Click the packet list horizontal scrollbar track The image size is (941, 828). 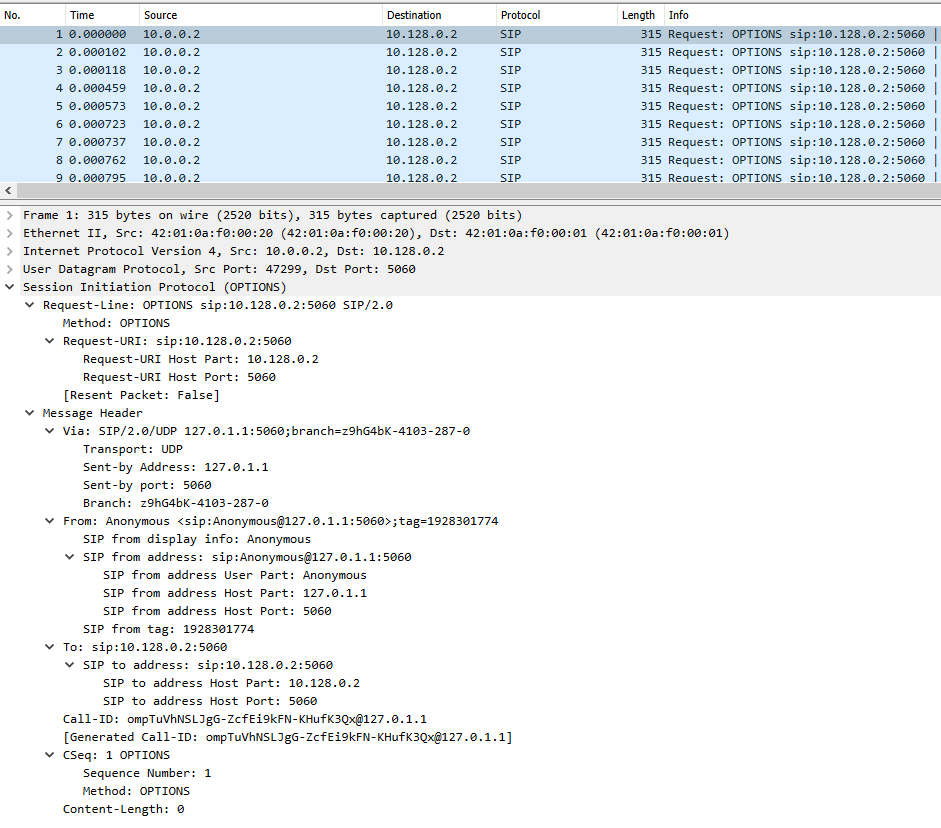[x=478, y=190]
